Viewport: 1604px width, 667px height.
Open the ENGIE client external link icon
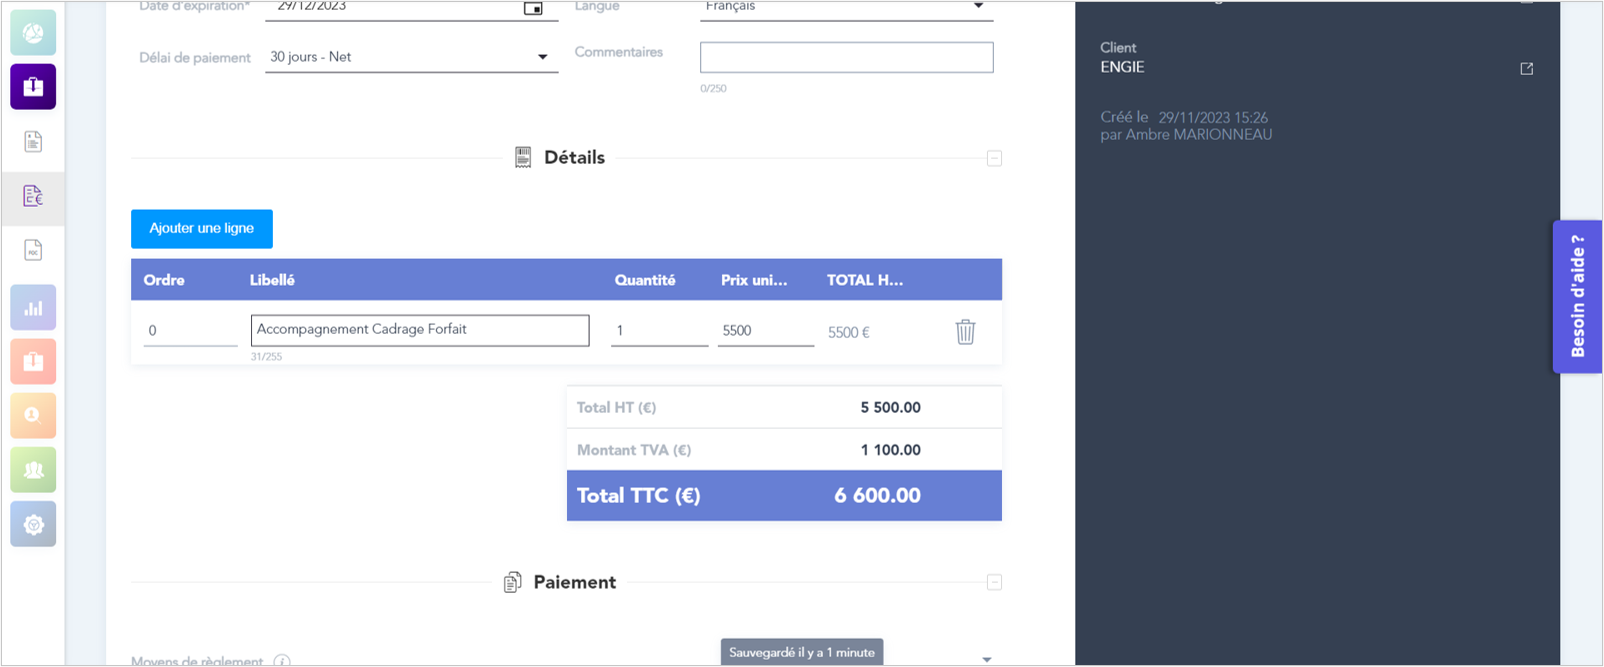(x=1526, y=69)
